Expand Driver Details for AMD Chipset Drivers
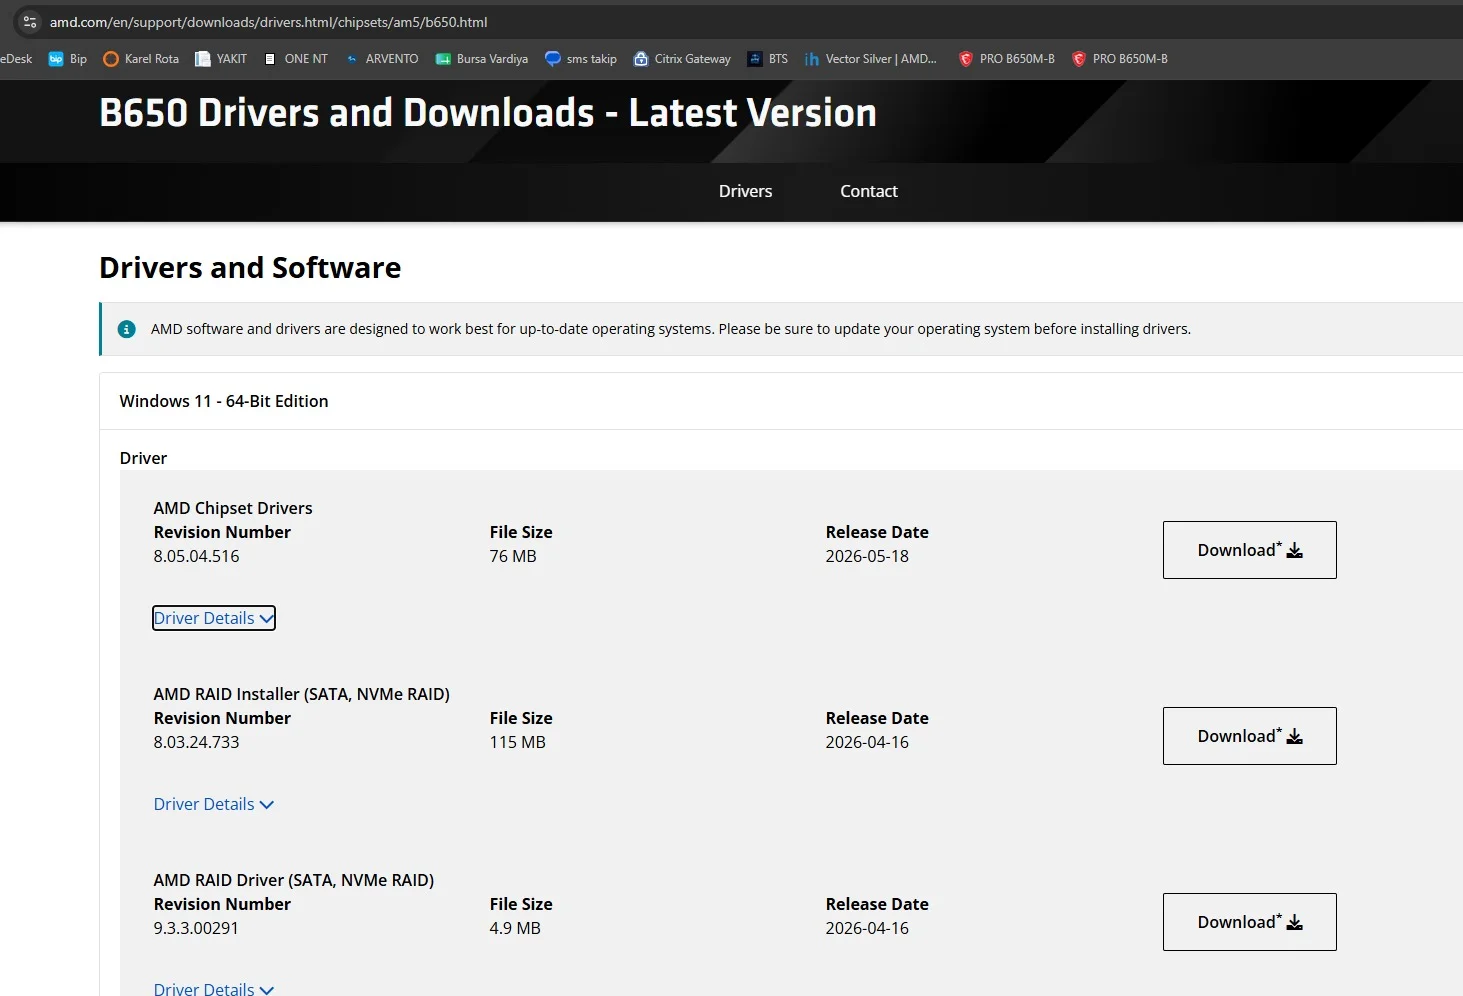 [214, 618]
